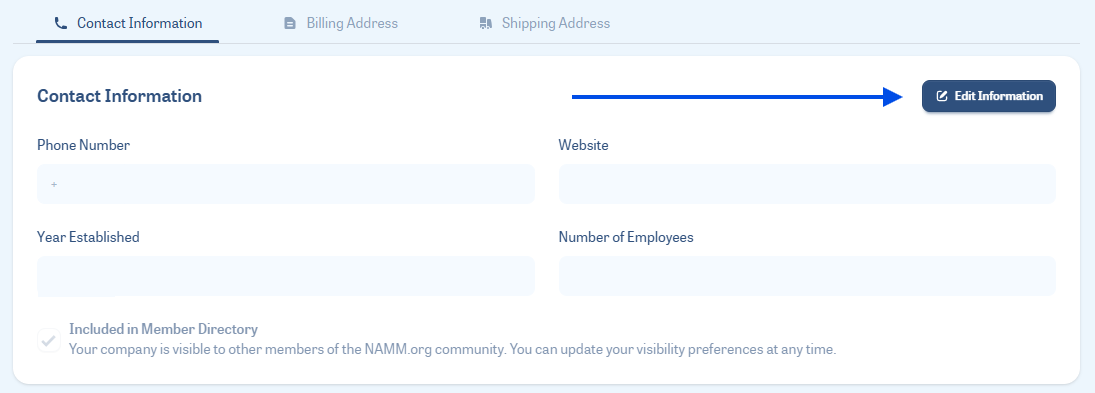The height and width of the screenshot is (393, 1095).
Task: Click the truck icon beside Shipping Address
Action: (486, 24)
